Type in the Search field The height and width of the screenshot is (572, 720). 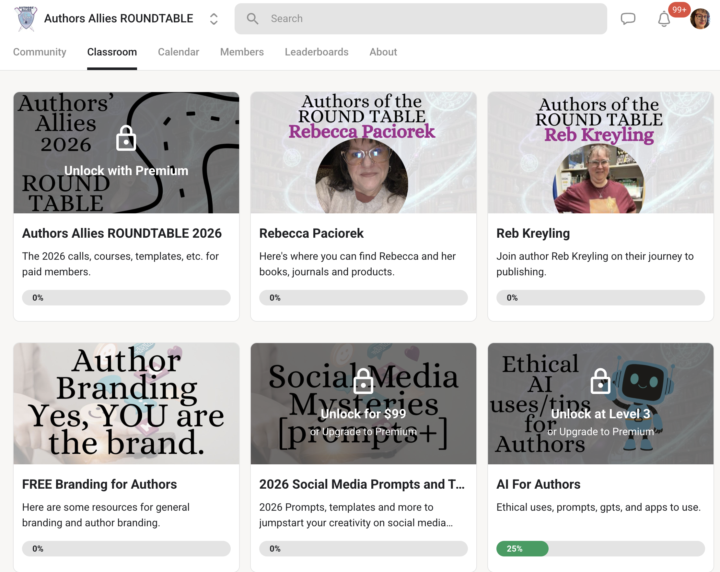click(430, 19)
